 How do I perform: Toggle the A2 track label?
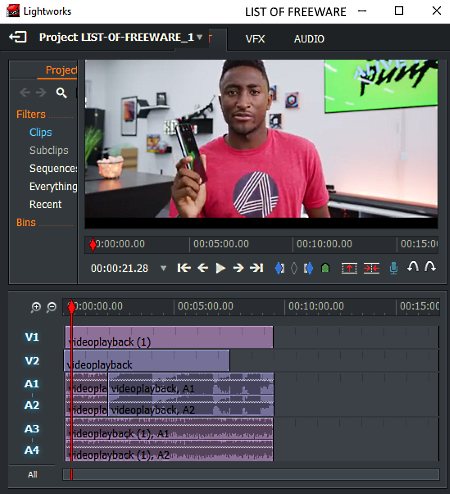click(32, 405)
